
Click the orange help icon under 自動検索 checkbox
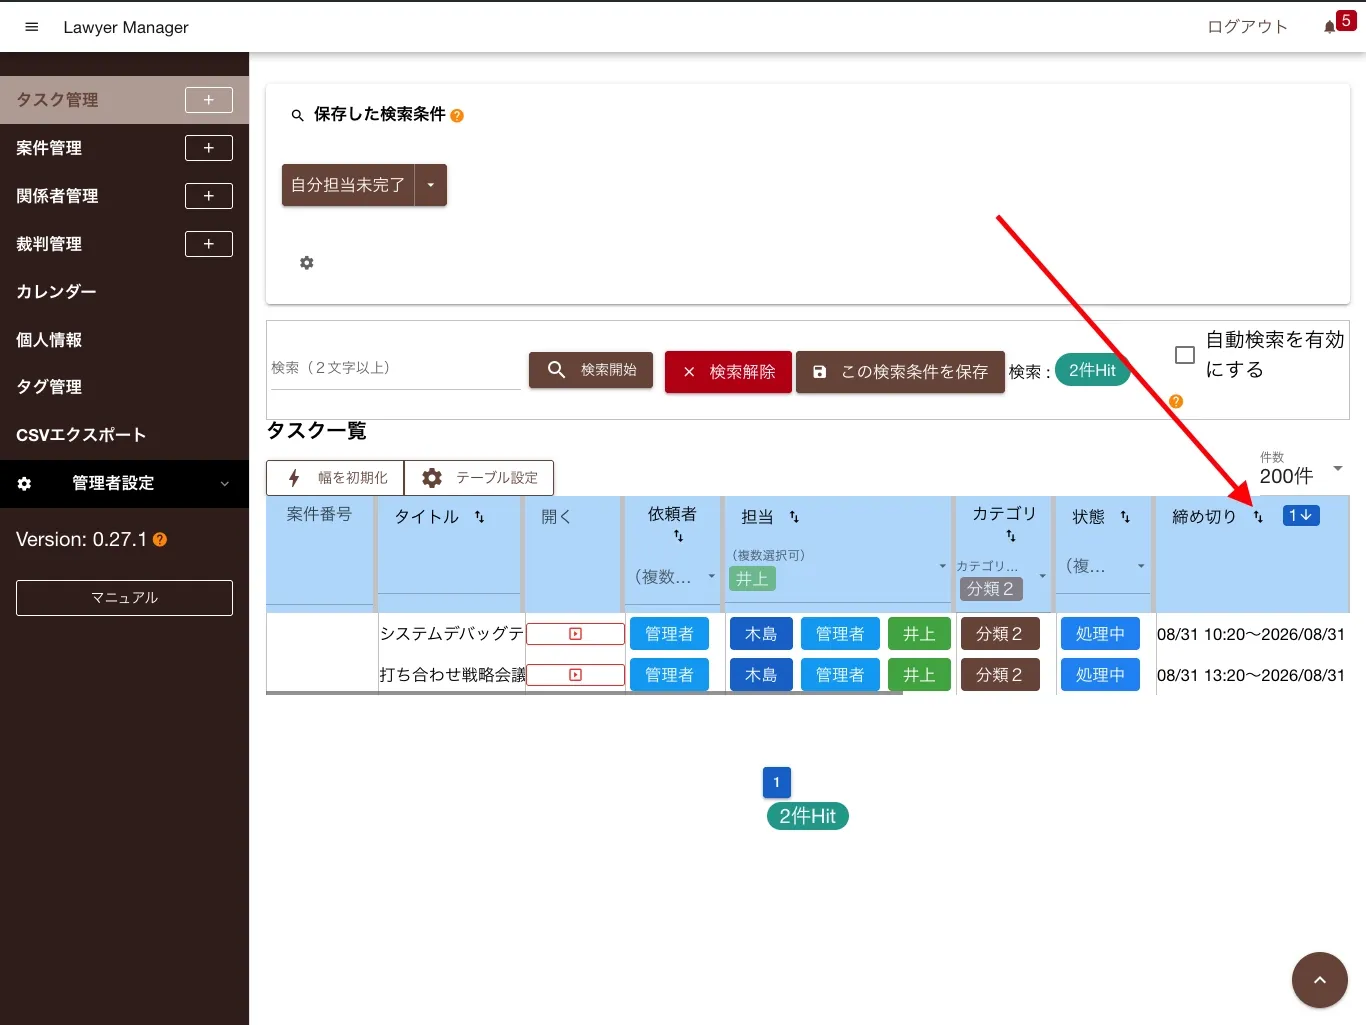[1176, 401]
